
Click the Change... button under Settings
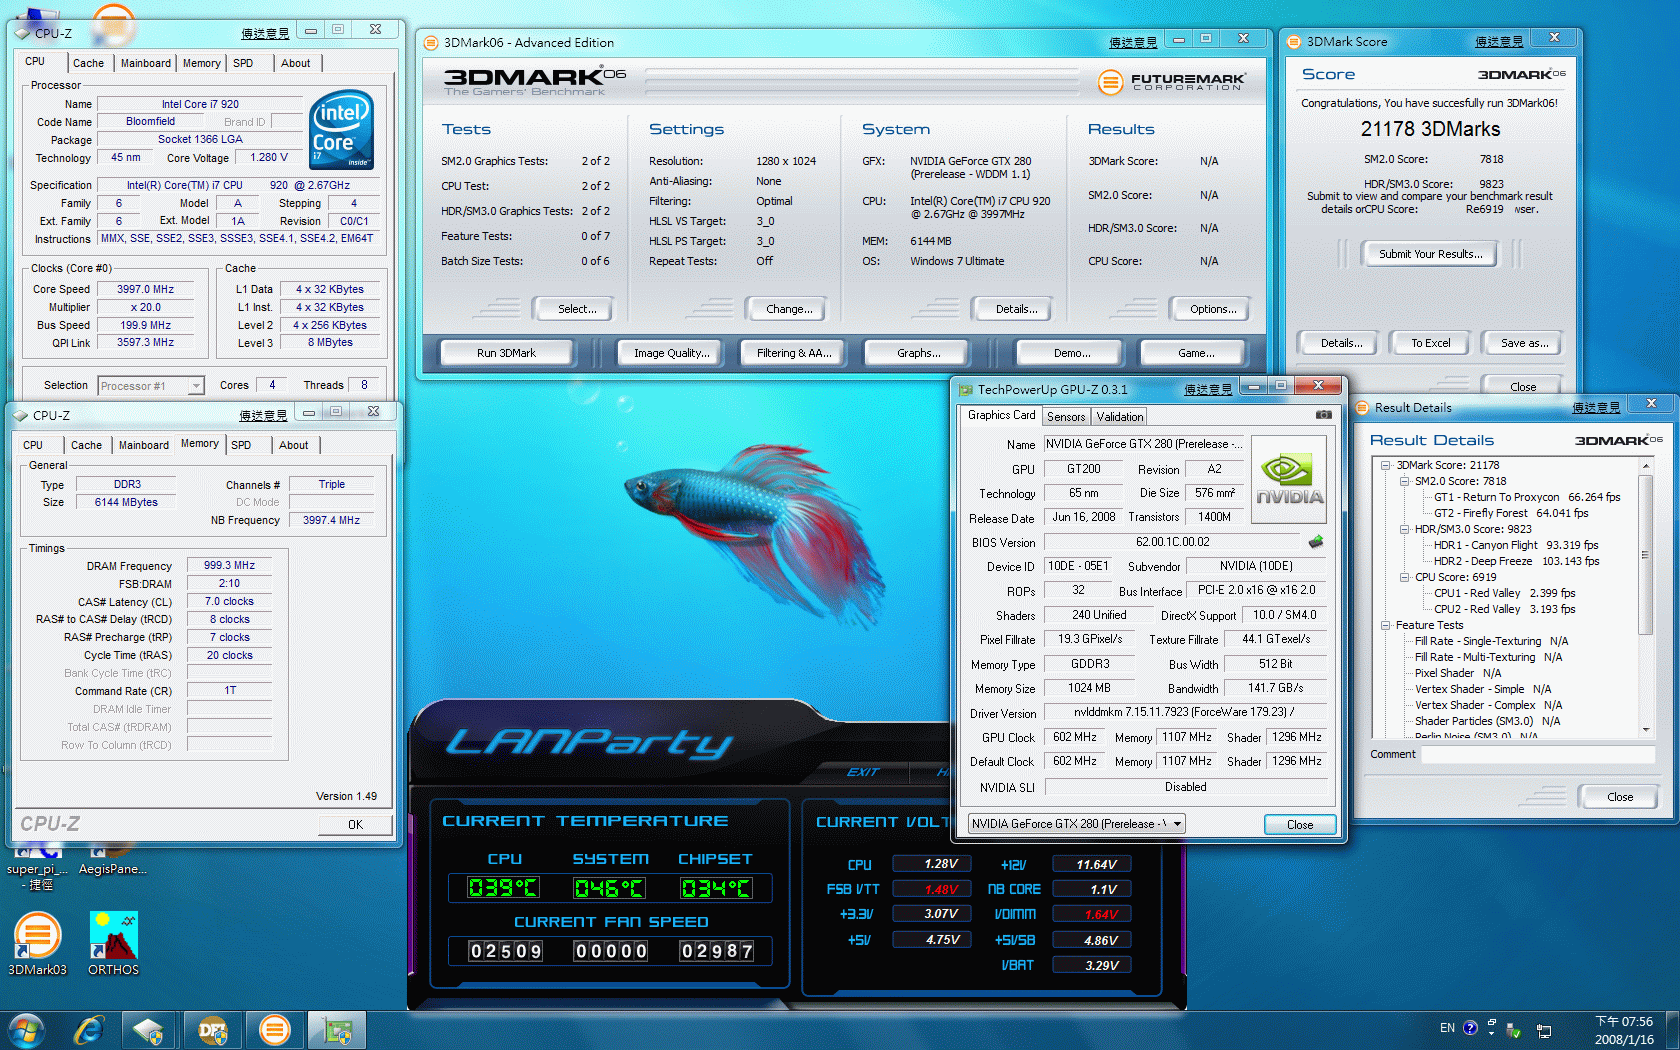[789, 309]
